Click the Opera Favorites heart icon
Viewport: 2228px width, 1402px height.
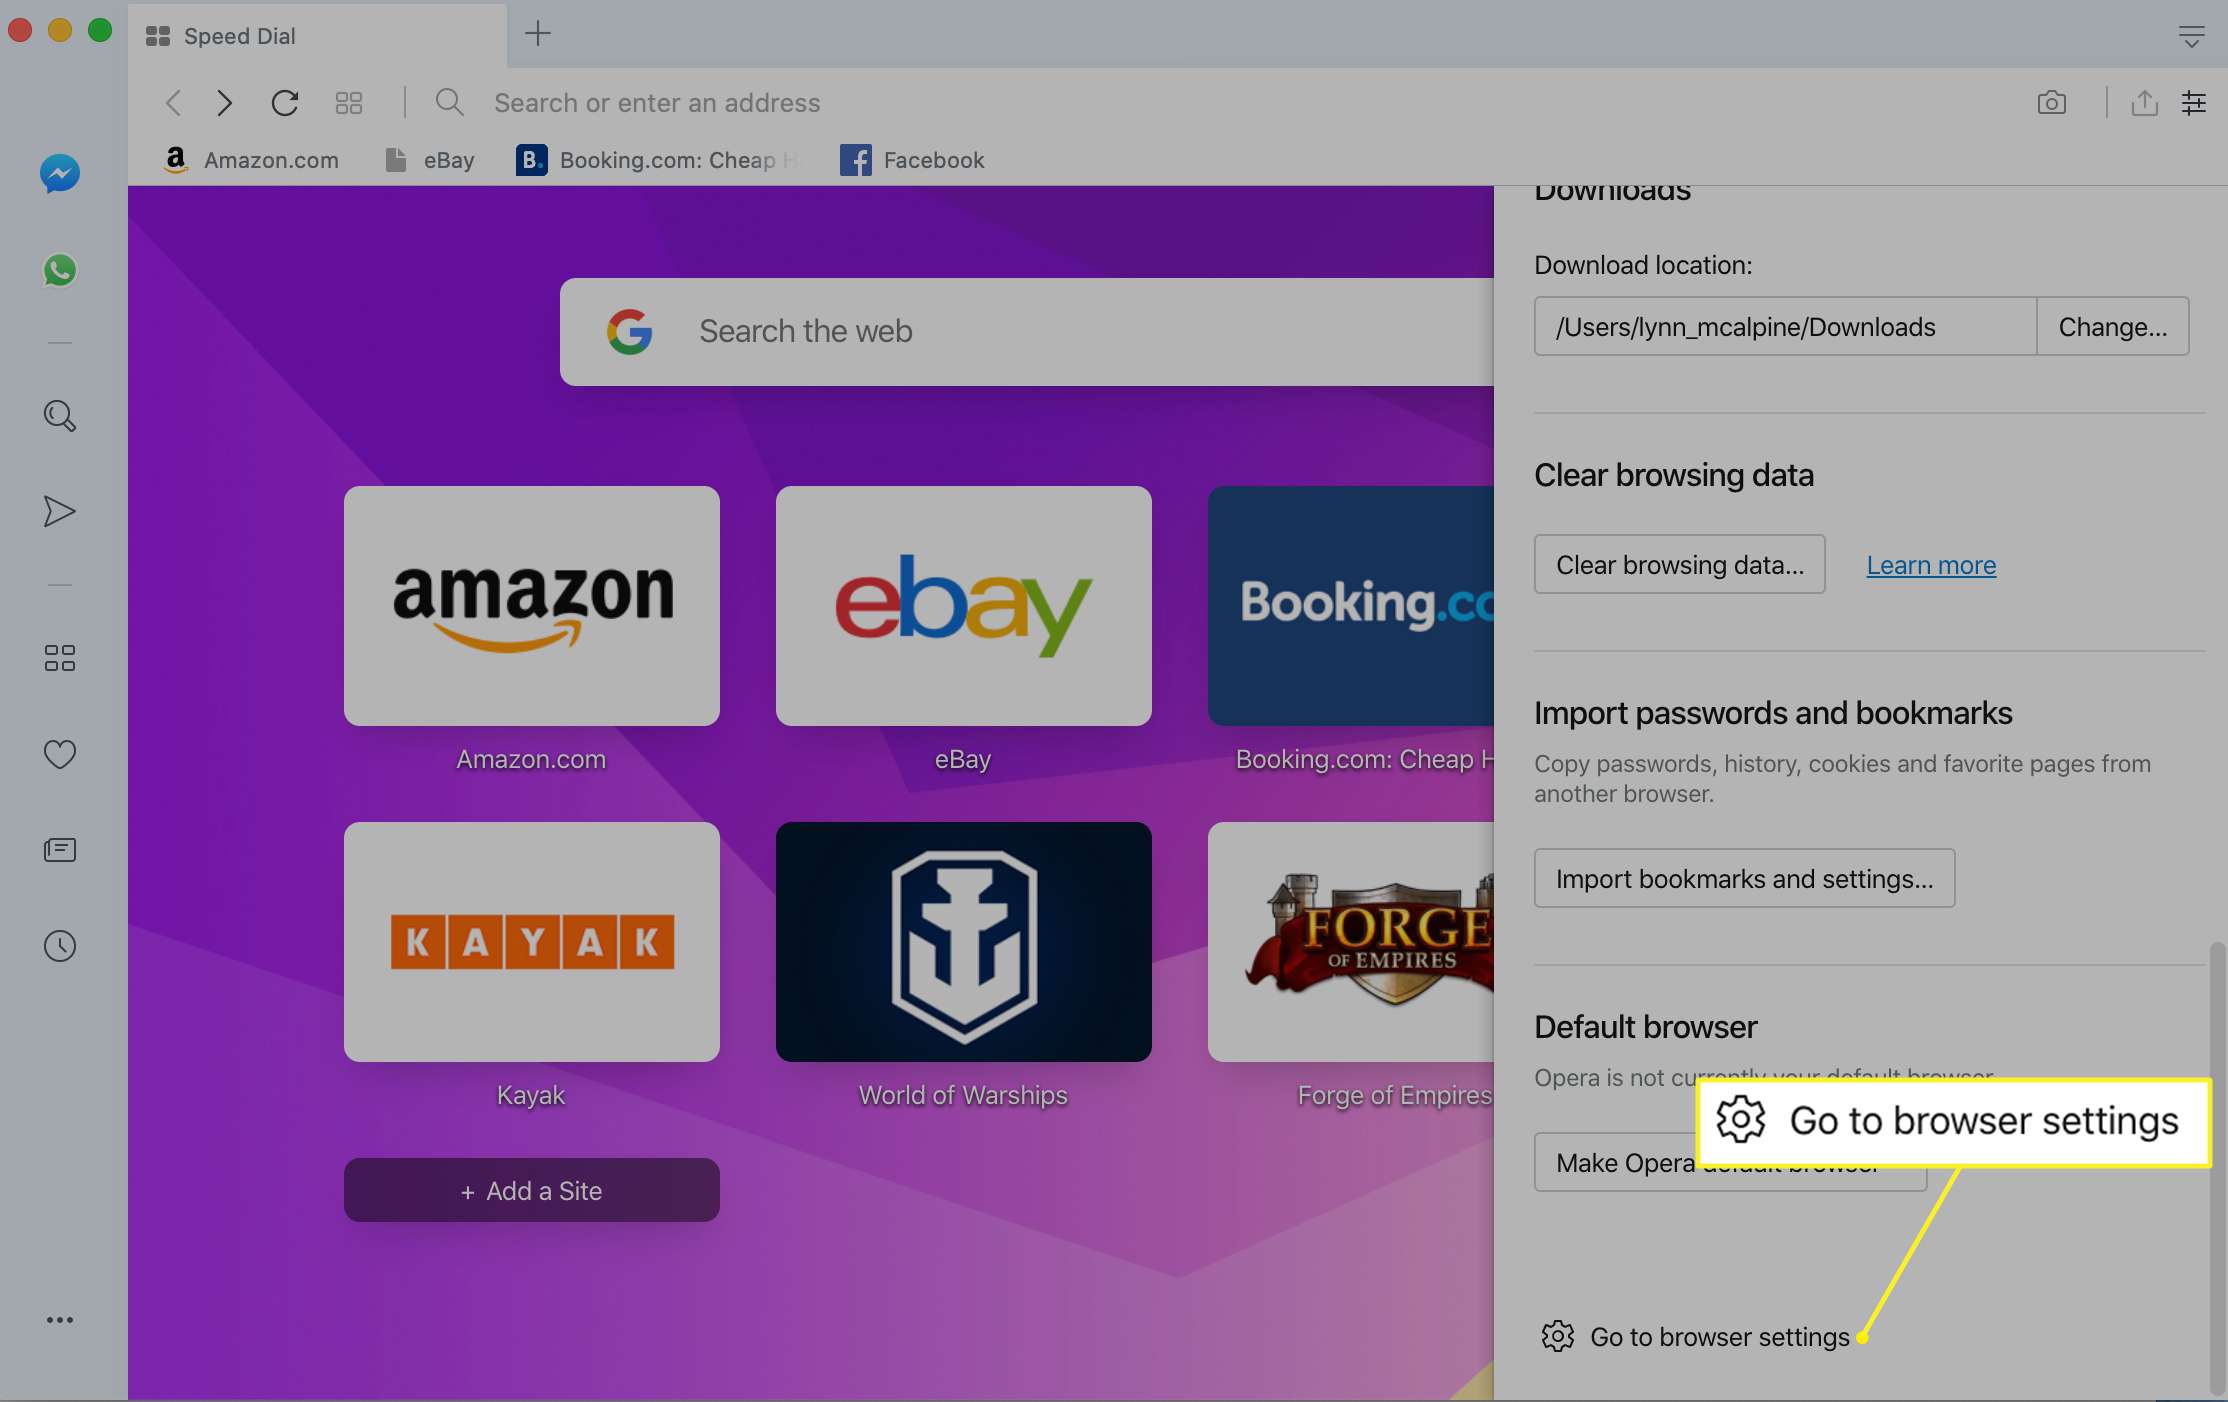coord(58,754)
